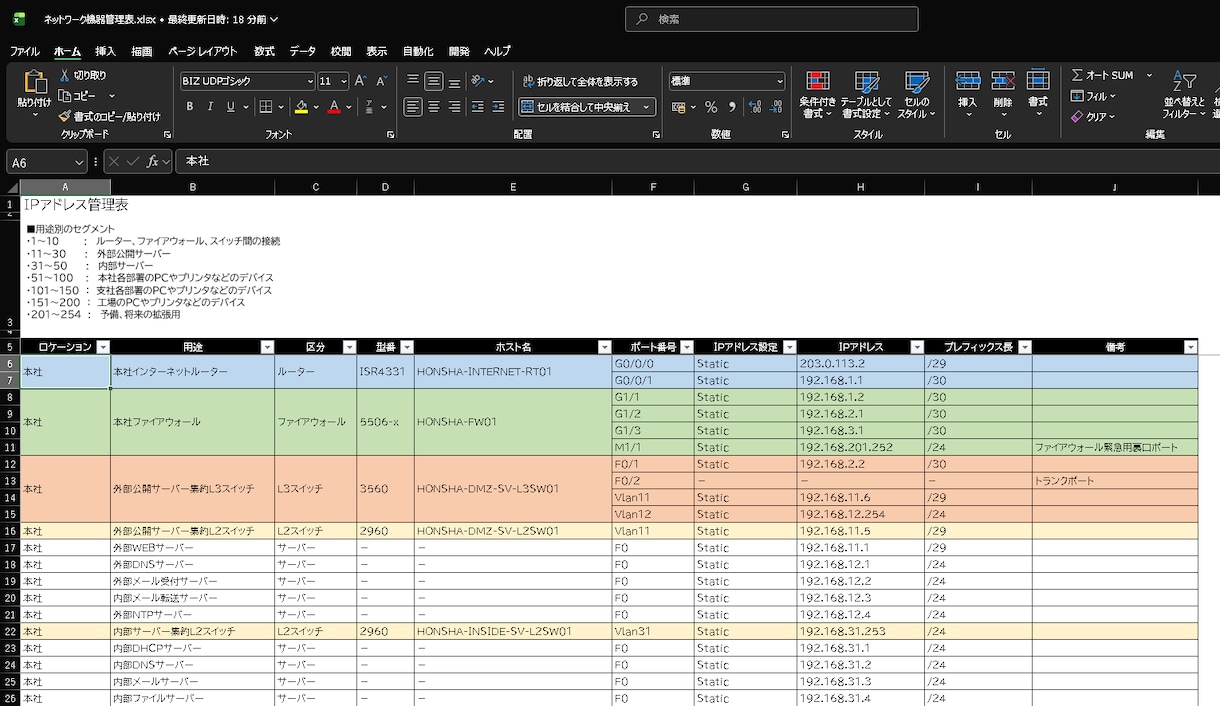
Task: Toggle horizontal center alignment
Action: pos(434,107)
